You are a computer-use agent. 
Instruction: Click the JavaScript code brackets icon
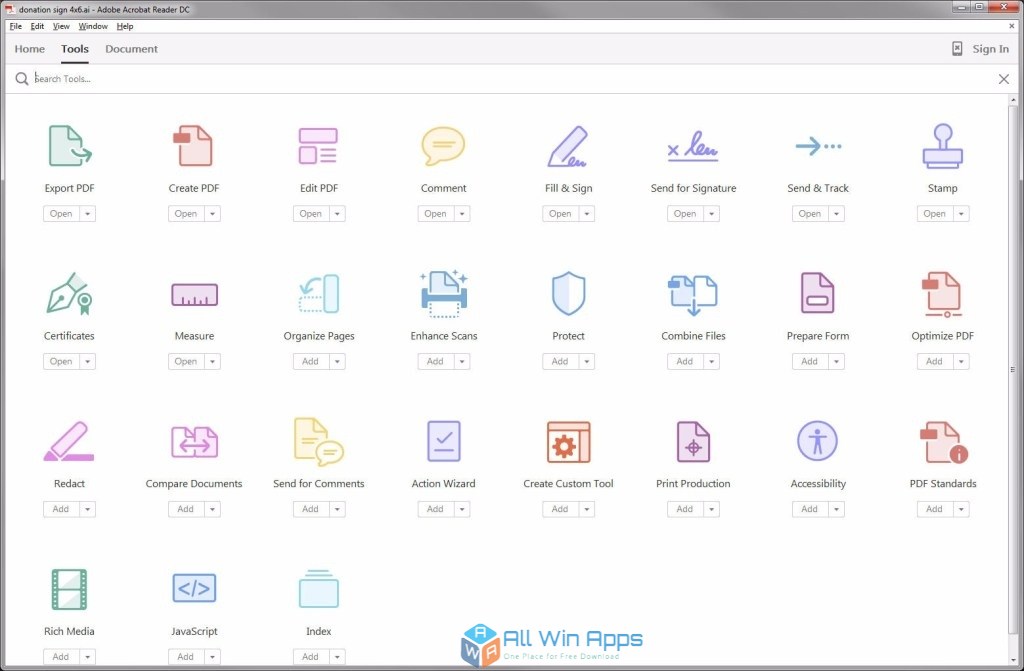(194, 588)
